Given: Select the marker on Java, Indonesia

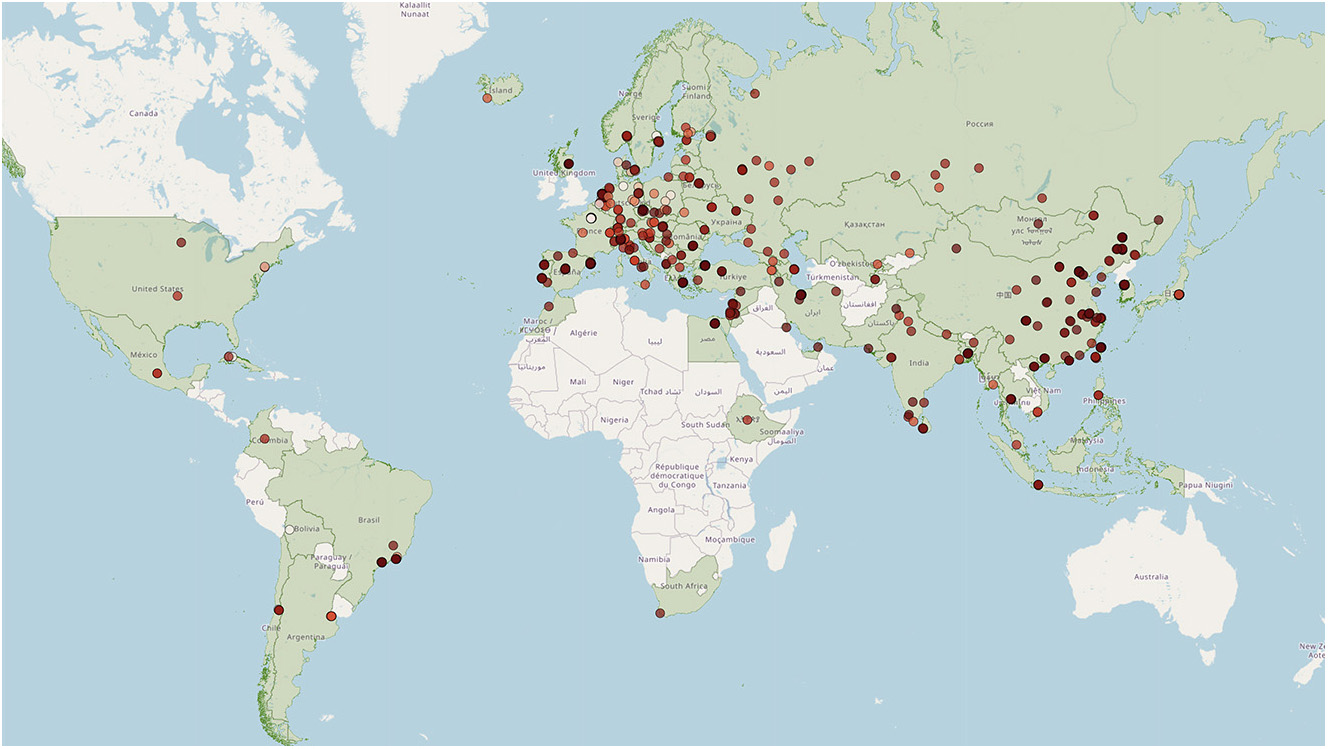Looking at the screenshot, I should pos(1038,486).
